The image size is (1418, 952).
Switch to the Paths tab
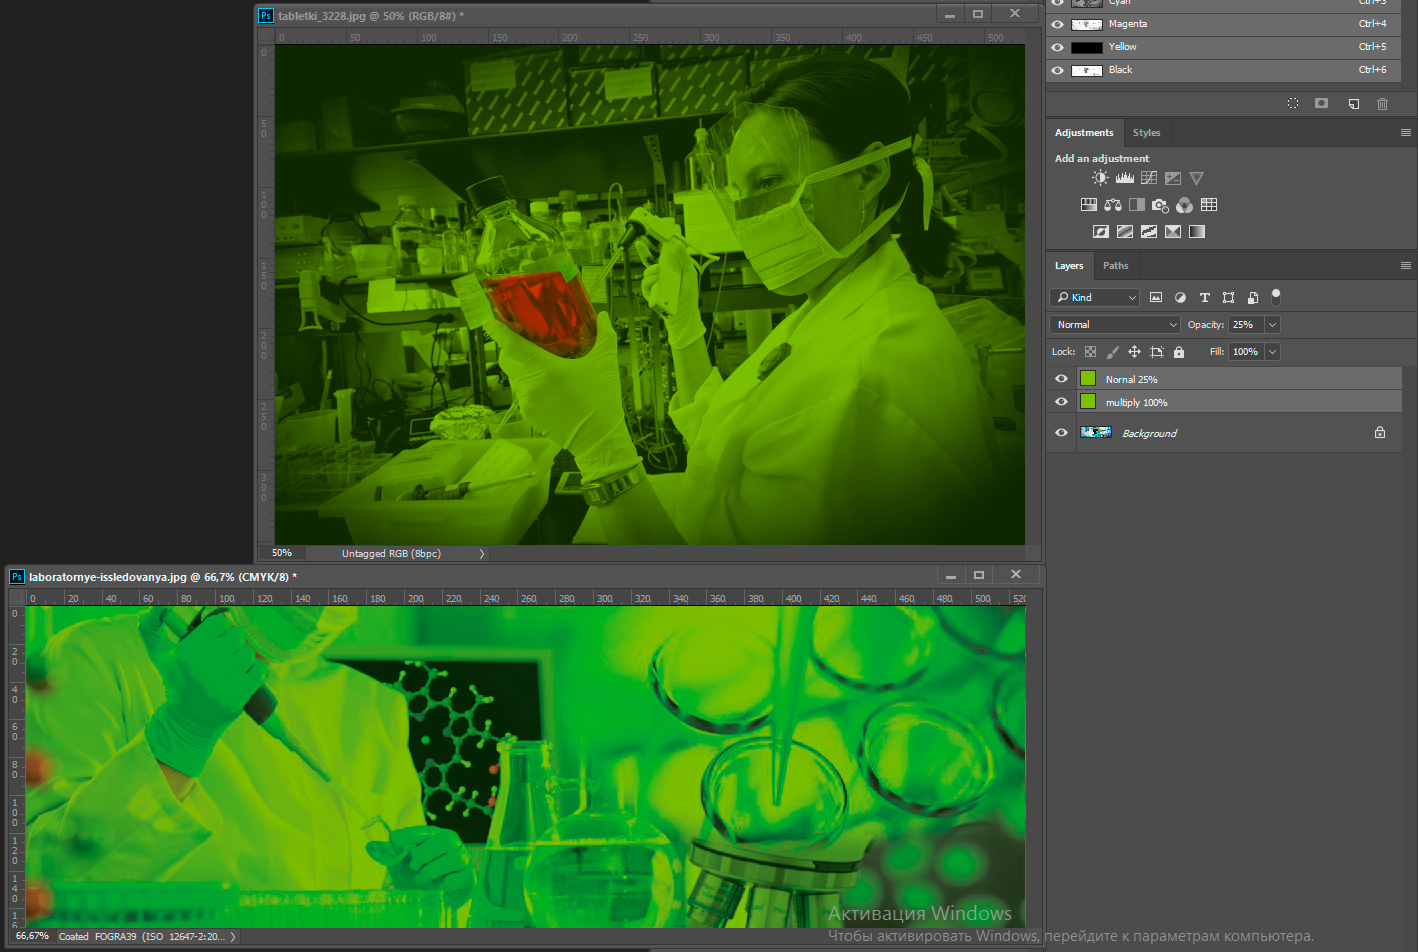click(1115, 265)
